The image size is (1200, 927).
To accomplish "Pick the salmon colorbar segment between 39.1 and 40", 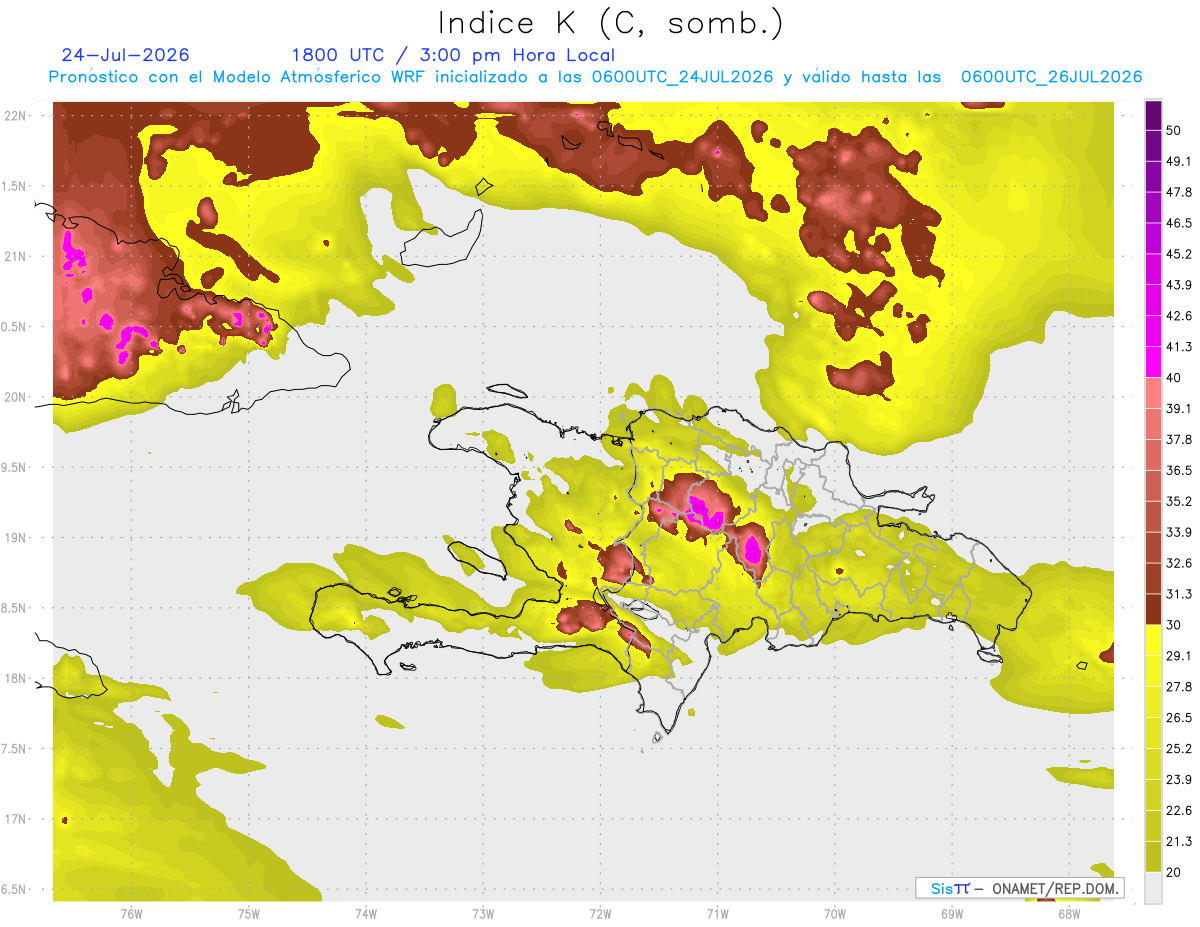I will pyautogui.click(x=1153, y=392).
